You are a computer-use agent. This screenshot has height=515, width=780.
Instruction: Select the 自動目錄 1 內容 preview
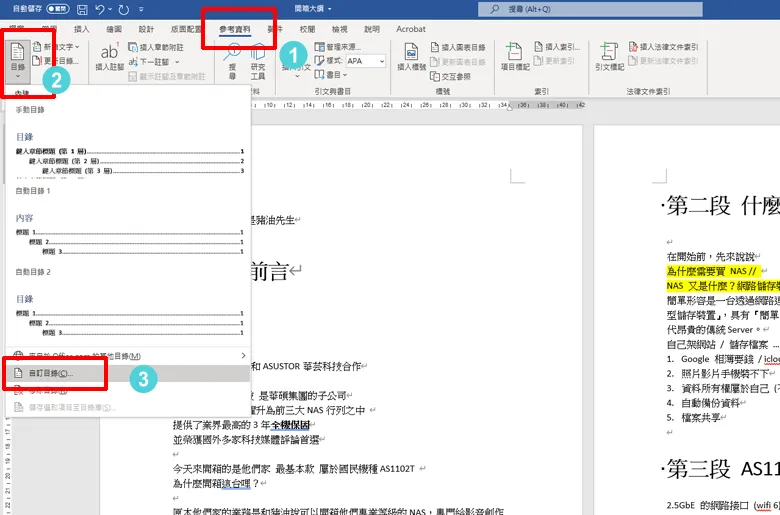(x=129, y=234)
